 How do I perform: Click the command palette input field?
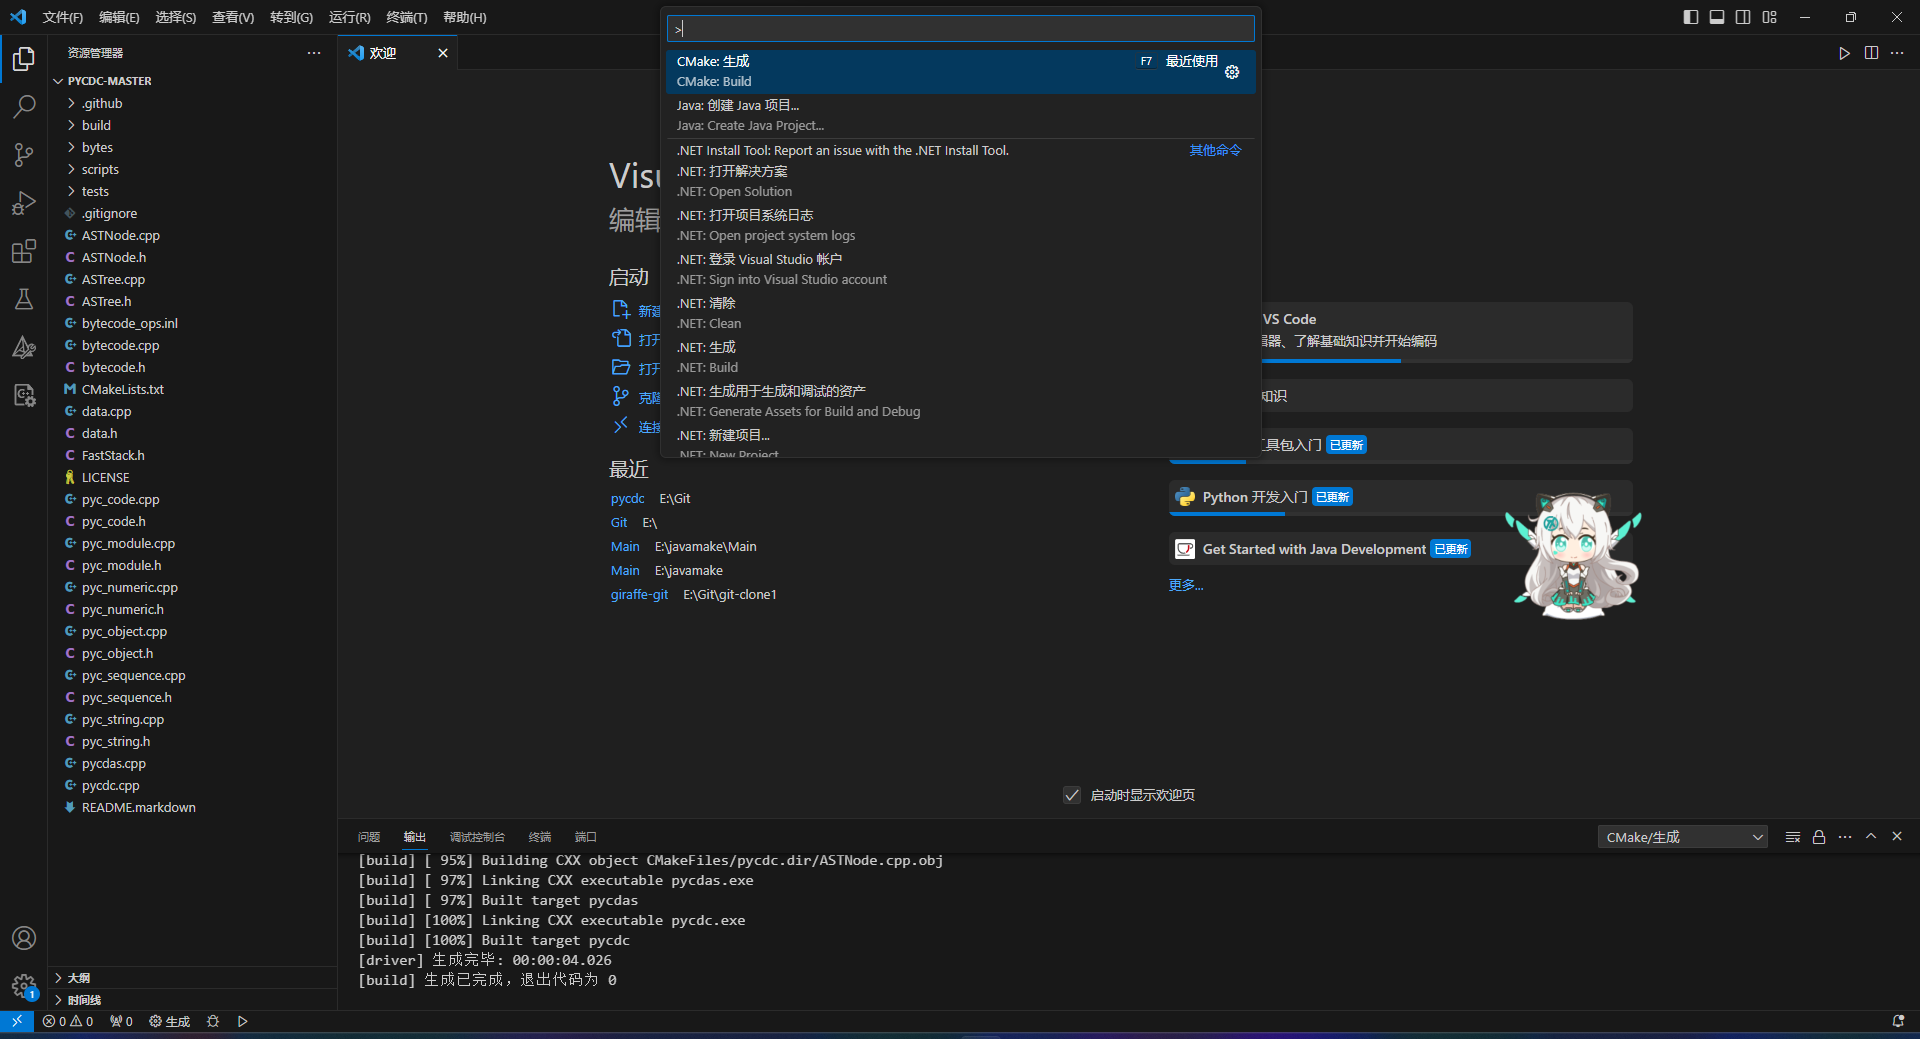pyautogui.click(x=960, y=29)
